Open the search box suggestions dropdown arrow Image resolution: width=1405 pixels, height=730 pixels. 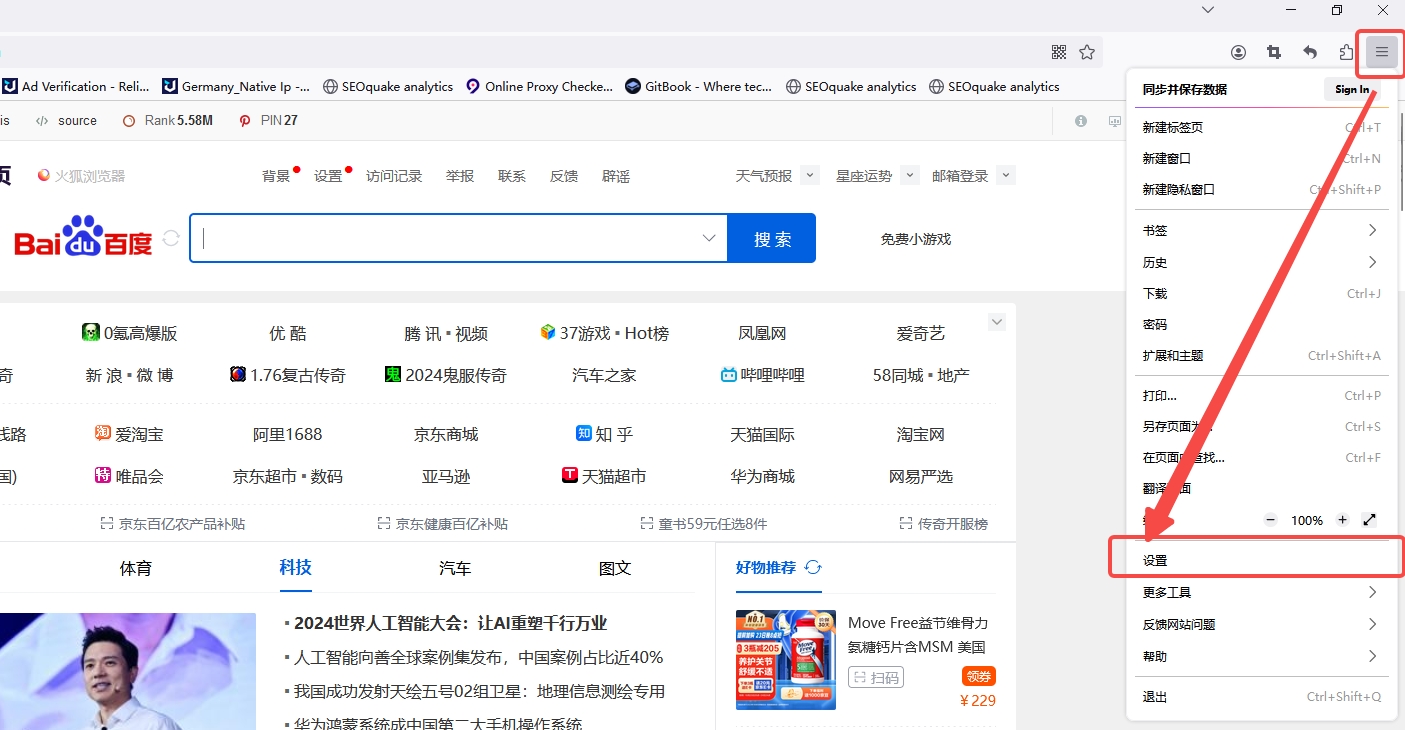click(709, 238)
